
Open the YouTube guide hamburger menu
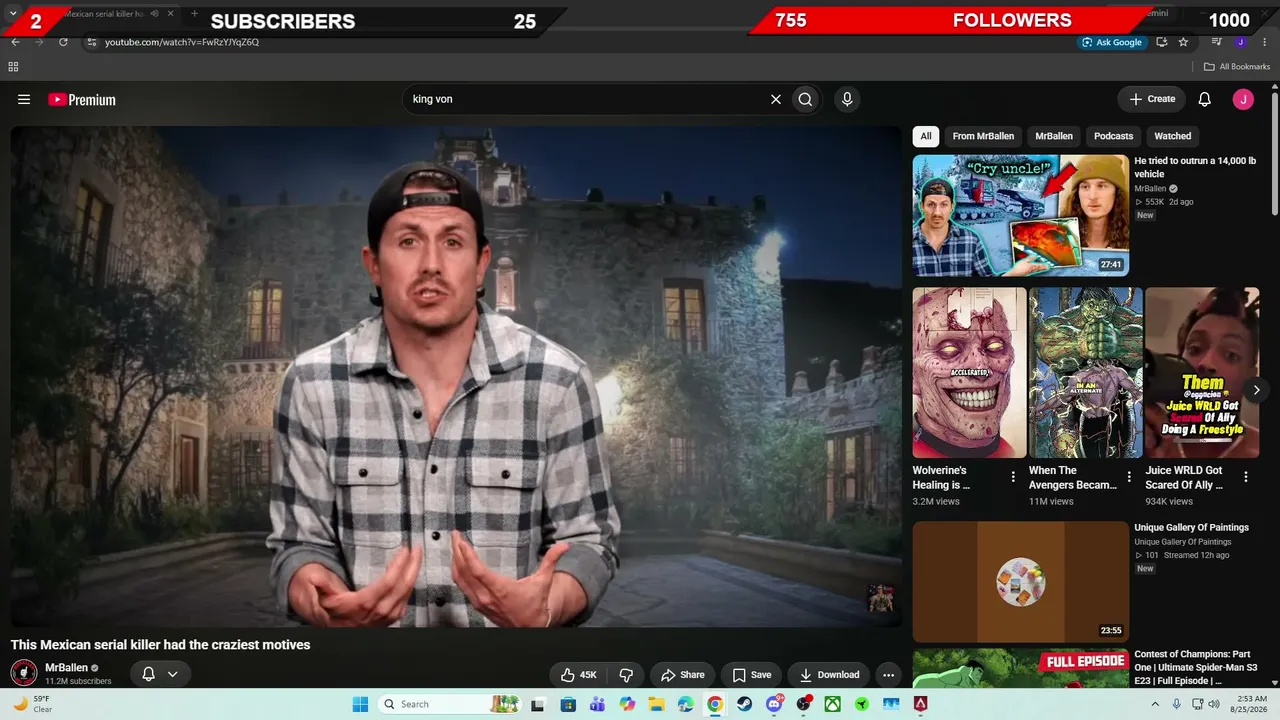click(24, 99)
